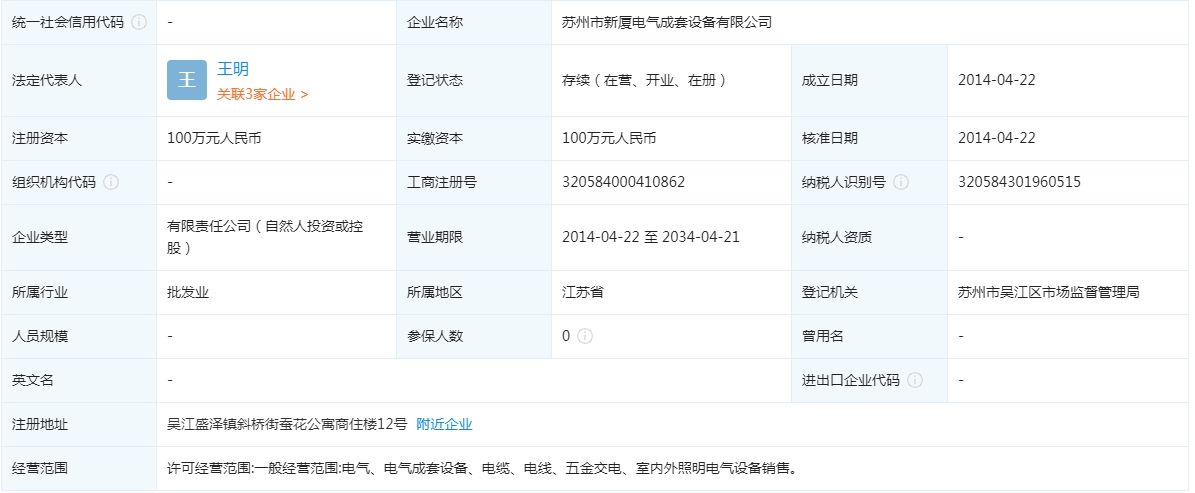Select company name 苏州市新厦电气成套设备有限公司
Screen dimensions: 1195x493
coord(667,22)
